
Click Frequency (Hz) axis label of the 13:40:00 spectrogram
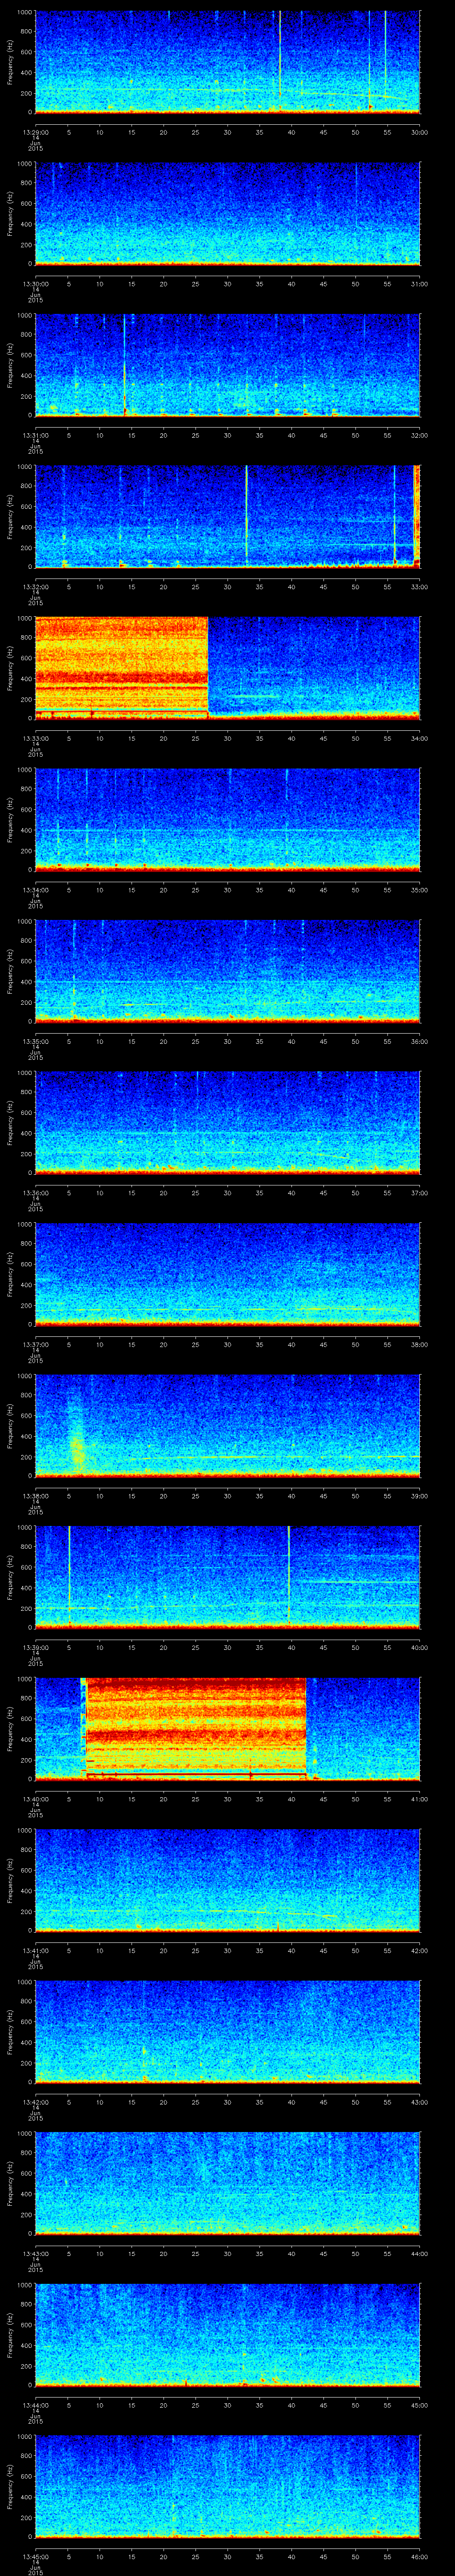coord(10,1728)
